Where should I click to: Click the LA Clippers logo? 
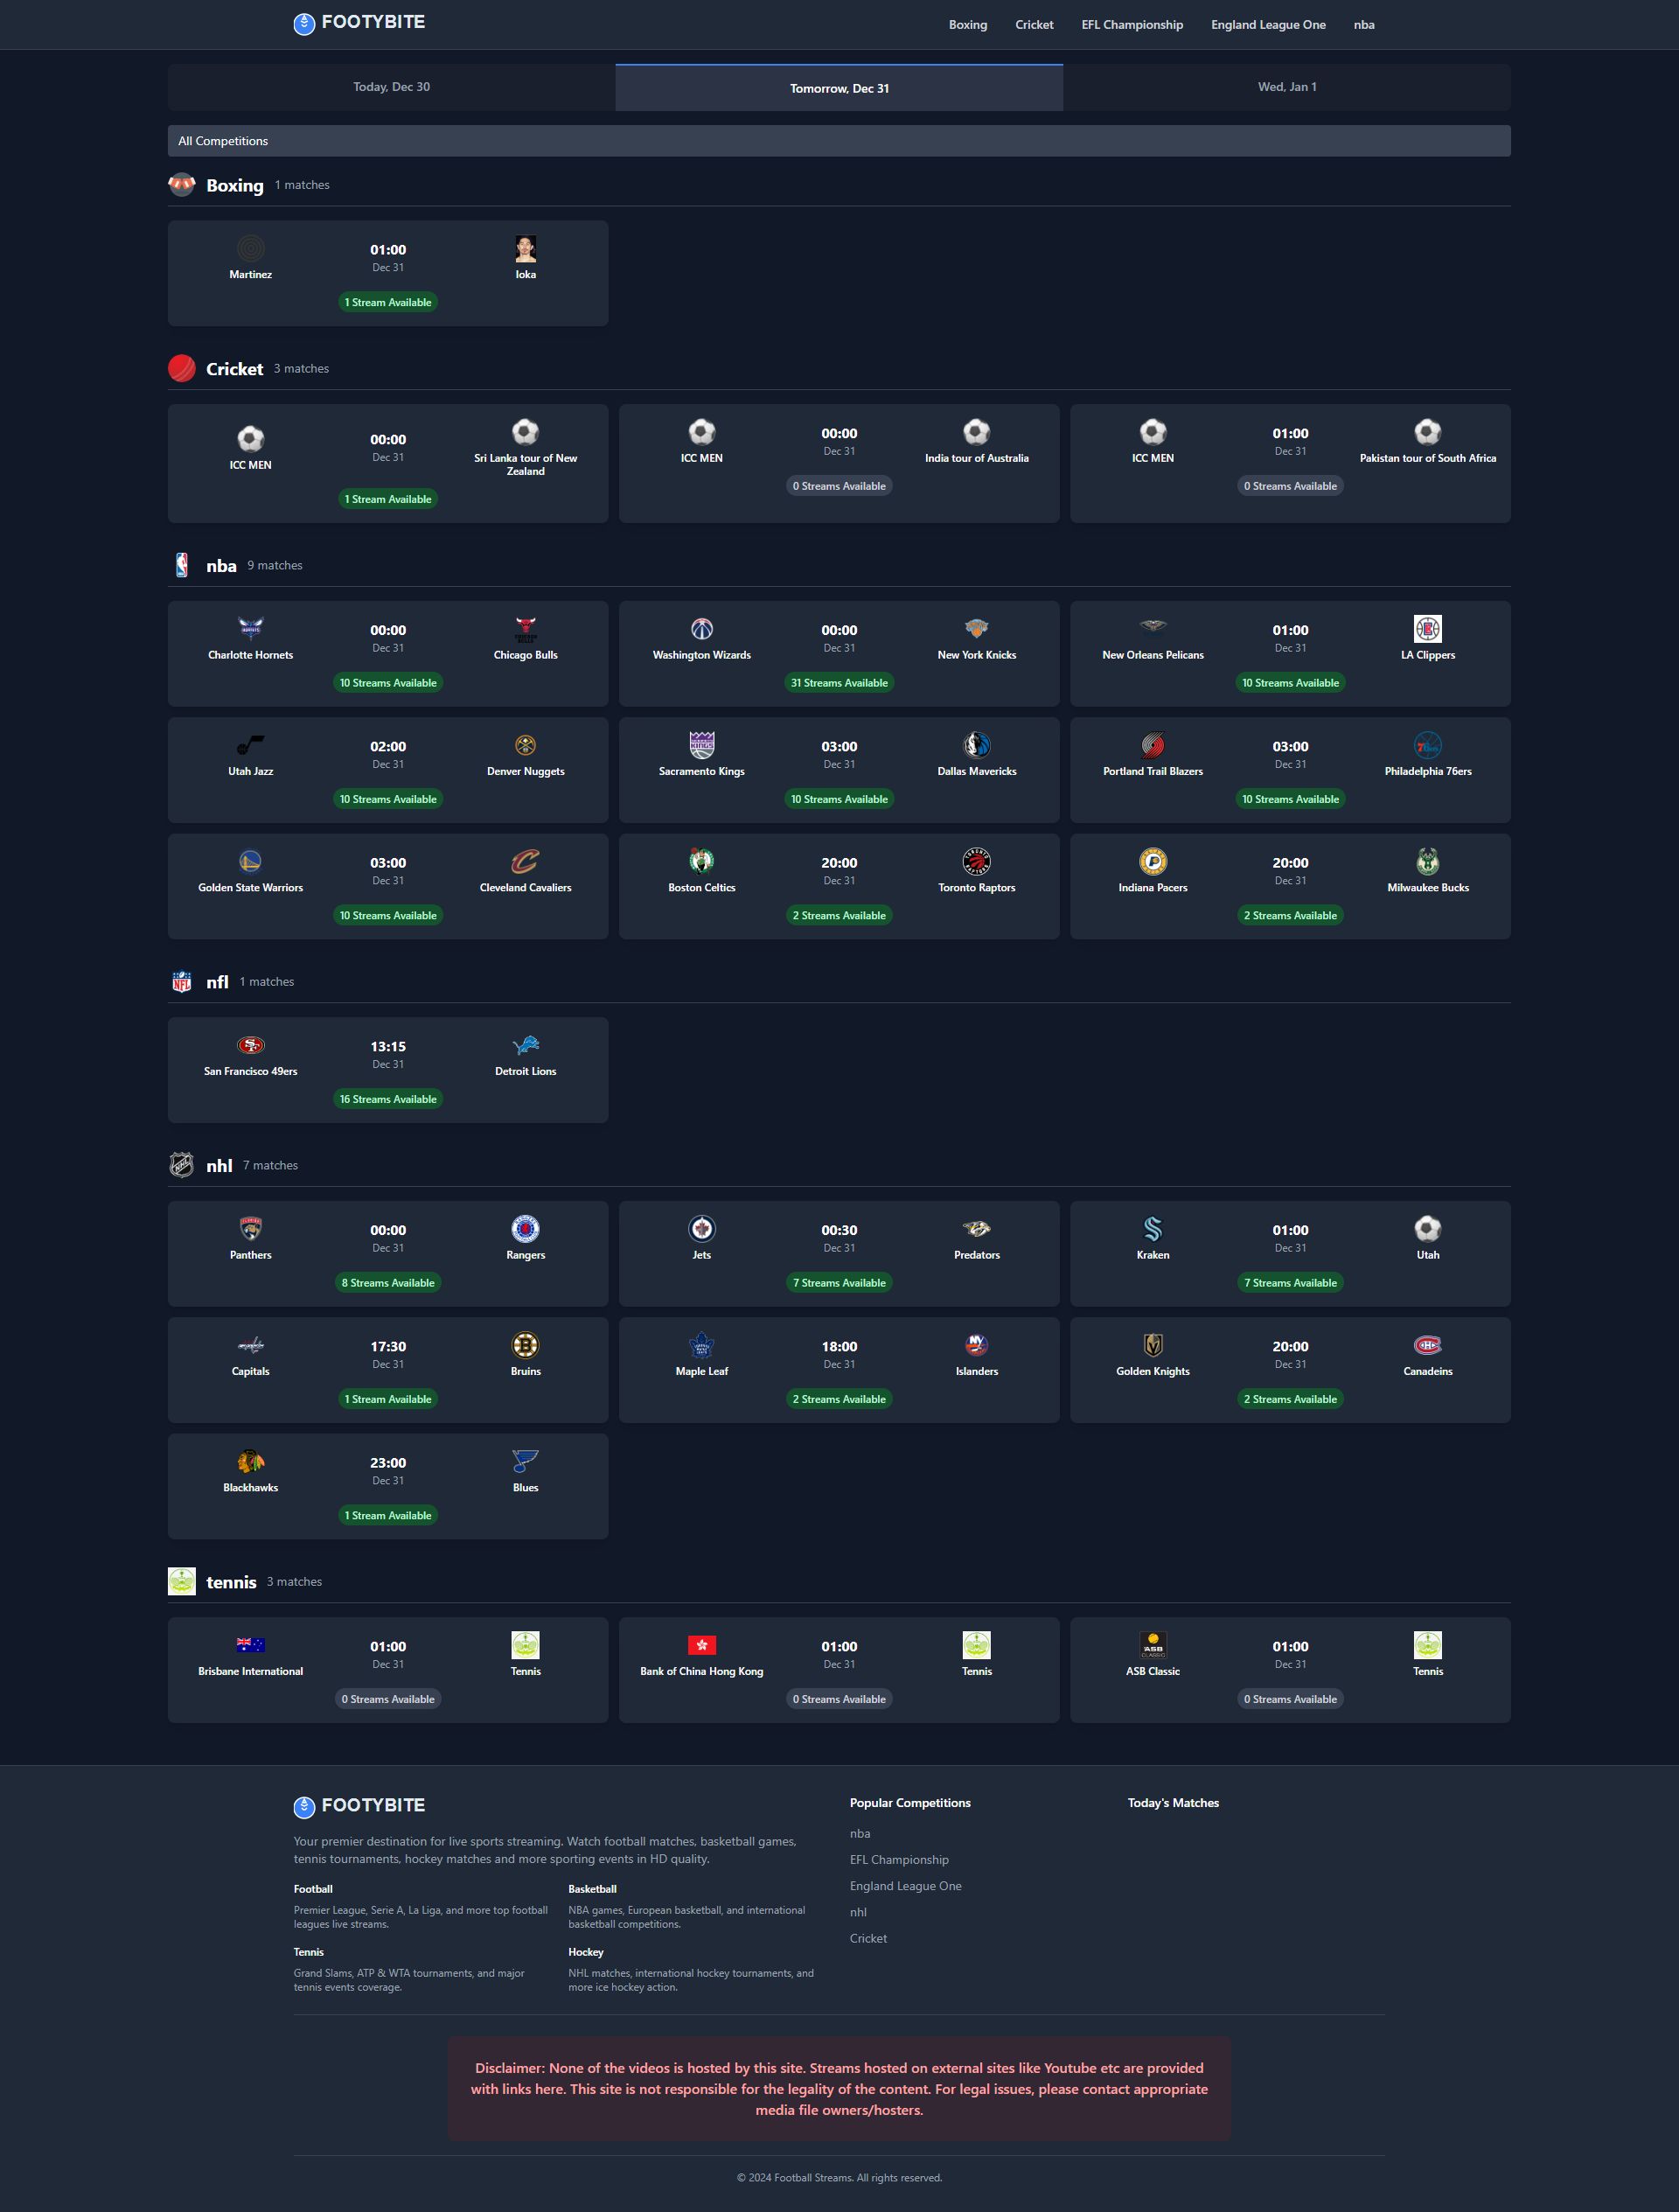[x=1427, y=629]
